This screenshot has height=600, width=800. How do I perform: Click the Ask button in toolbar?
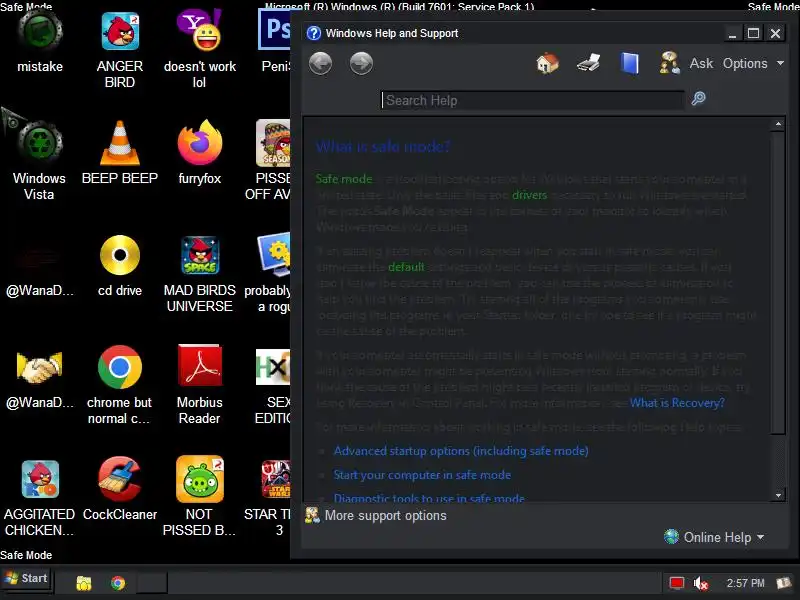[701, 63]
